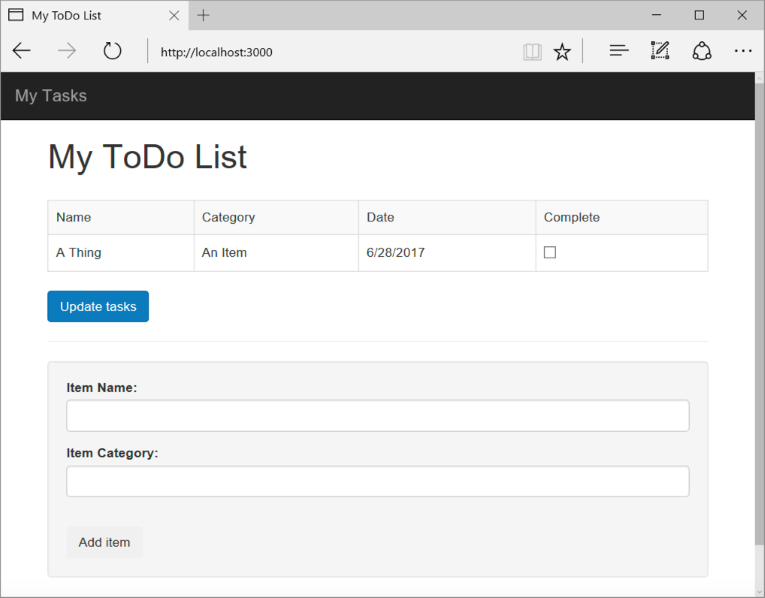Focus the Item Category input field
This screenshot has width=765, height=598.
pos(378,481)
